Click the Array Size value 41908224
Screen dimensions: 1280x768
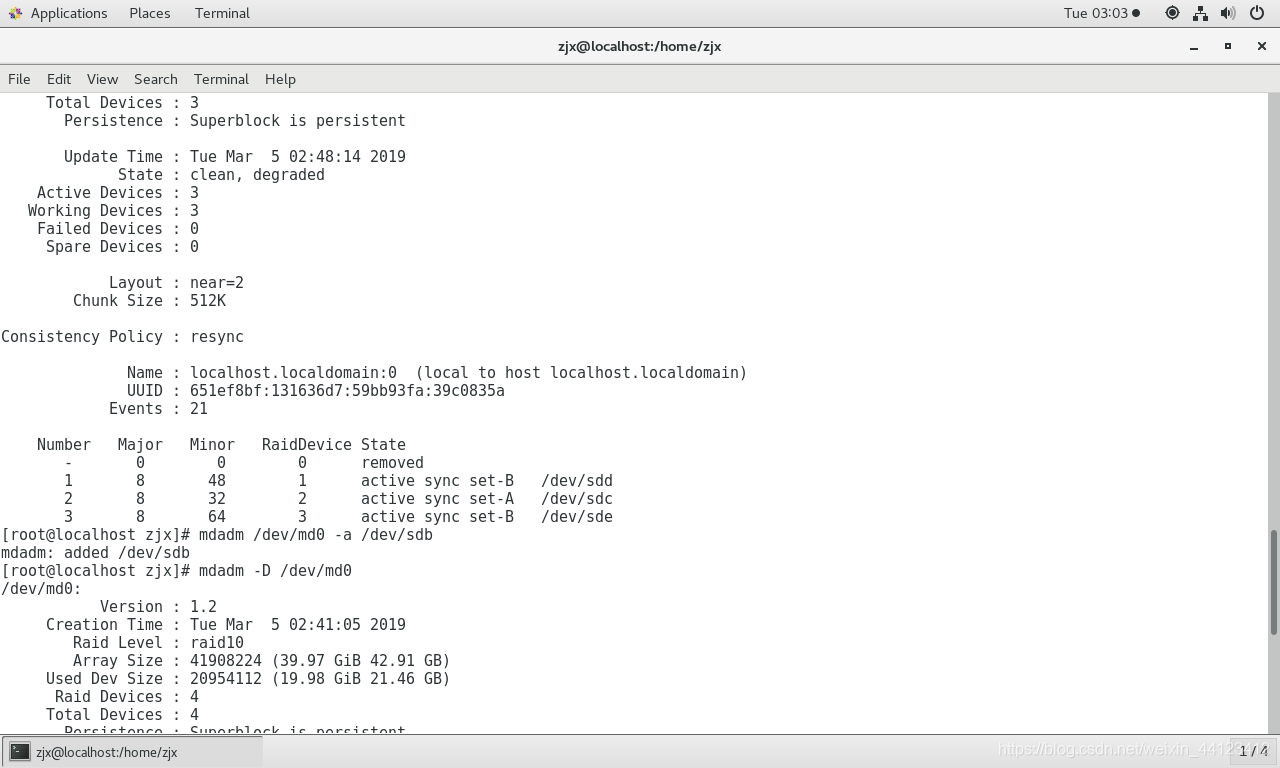coord(226,661)
